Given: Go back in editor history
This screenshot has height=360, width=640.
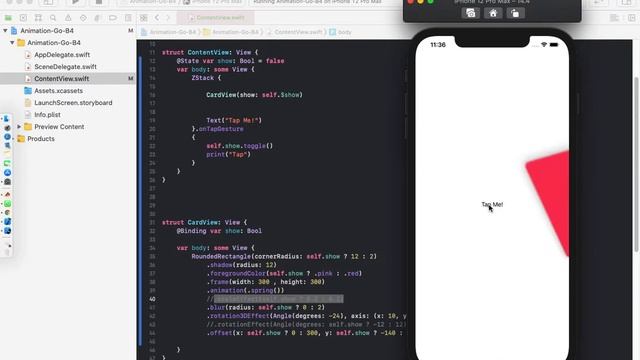Looking at the screenshot, I should pyautogui.click(x=157, y=18).
